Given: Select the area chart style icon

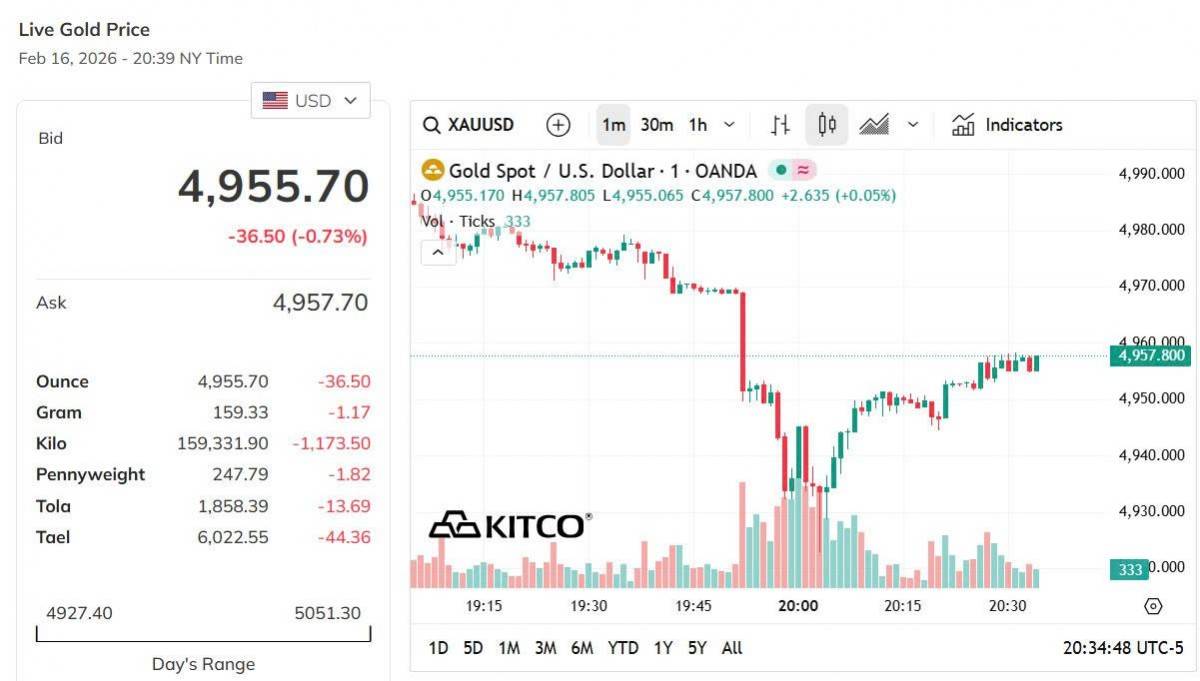Looking at the screenshot, I should tap(874, 125).
